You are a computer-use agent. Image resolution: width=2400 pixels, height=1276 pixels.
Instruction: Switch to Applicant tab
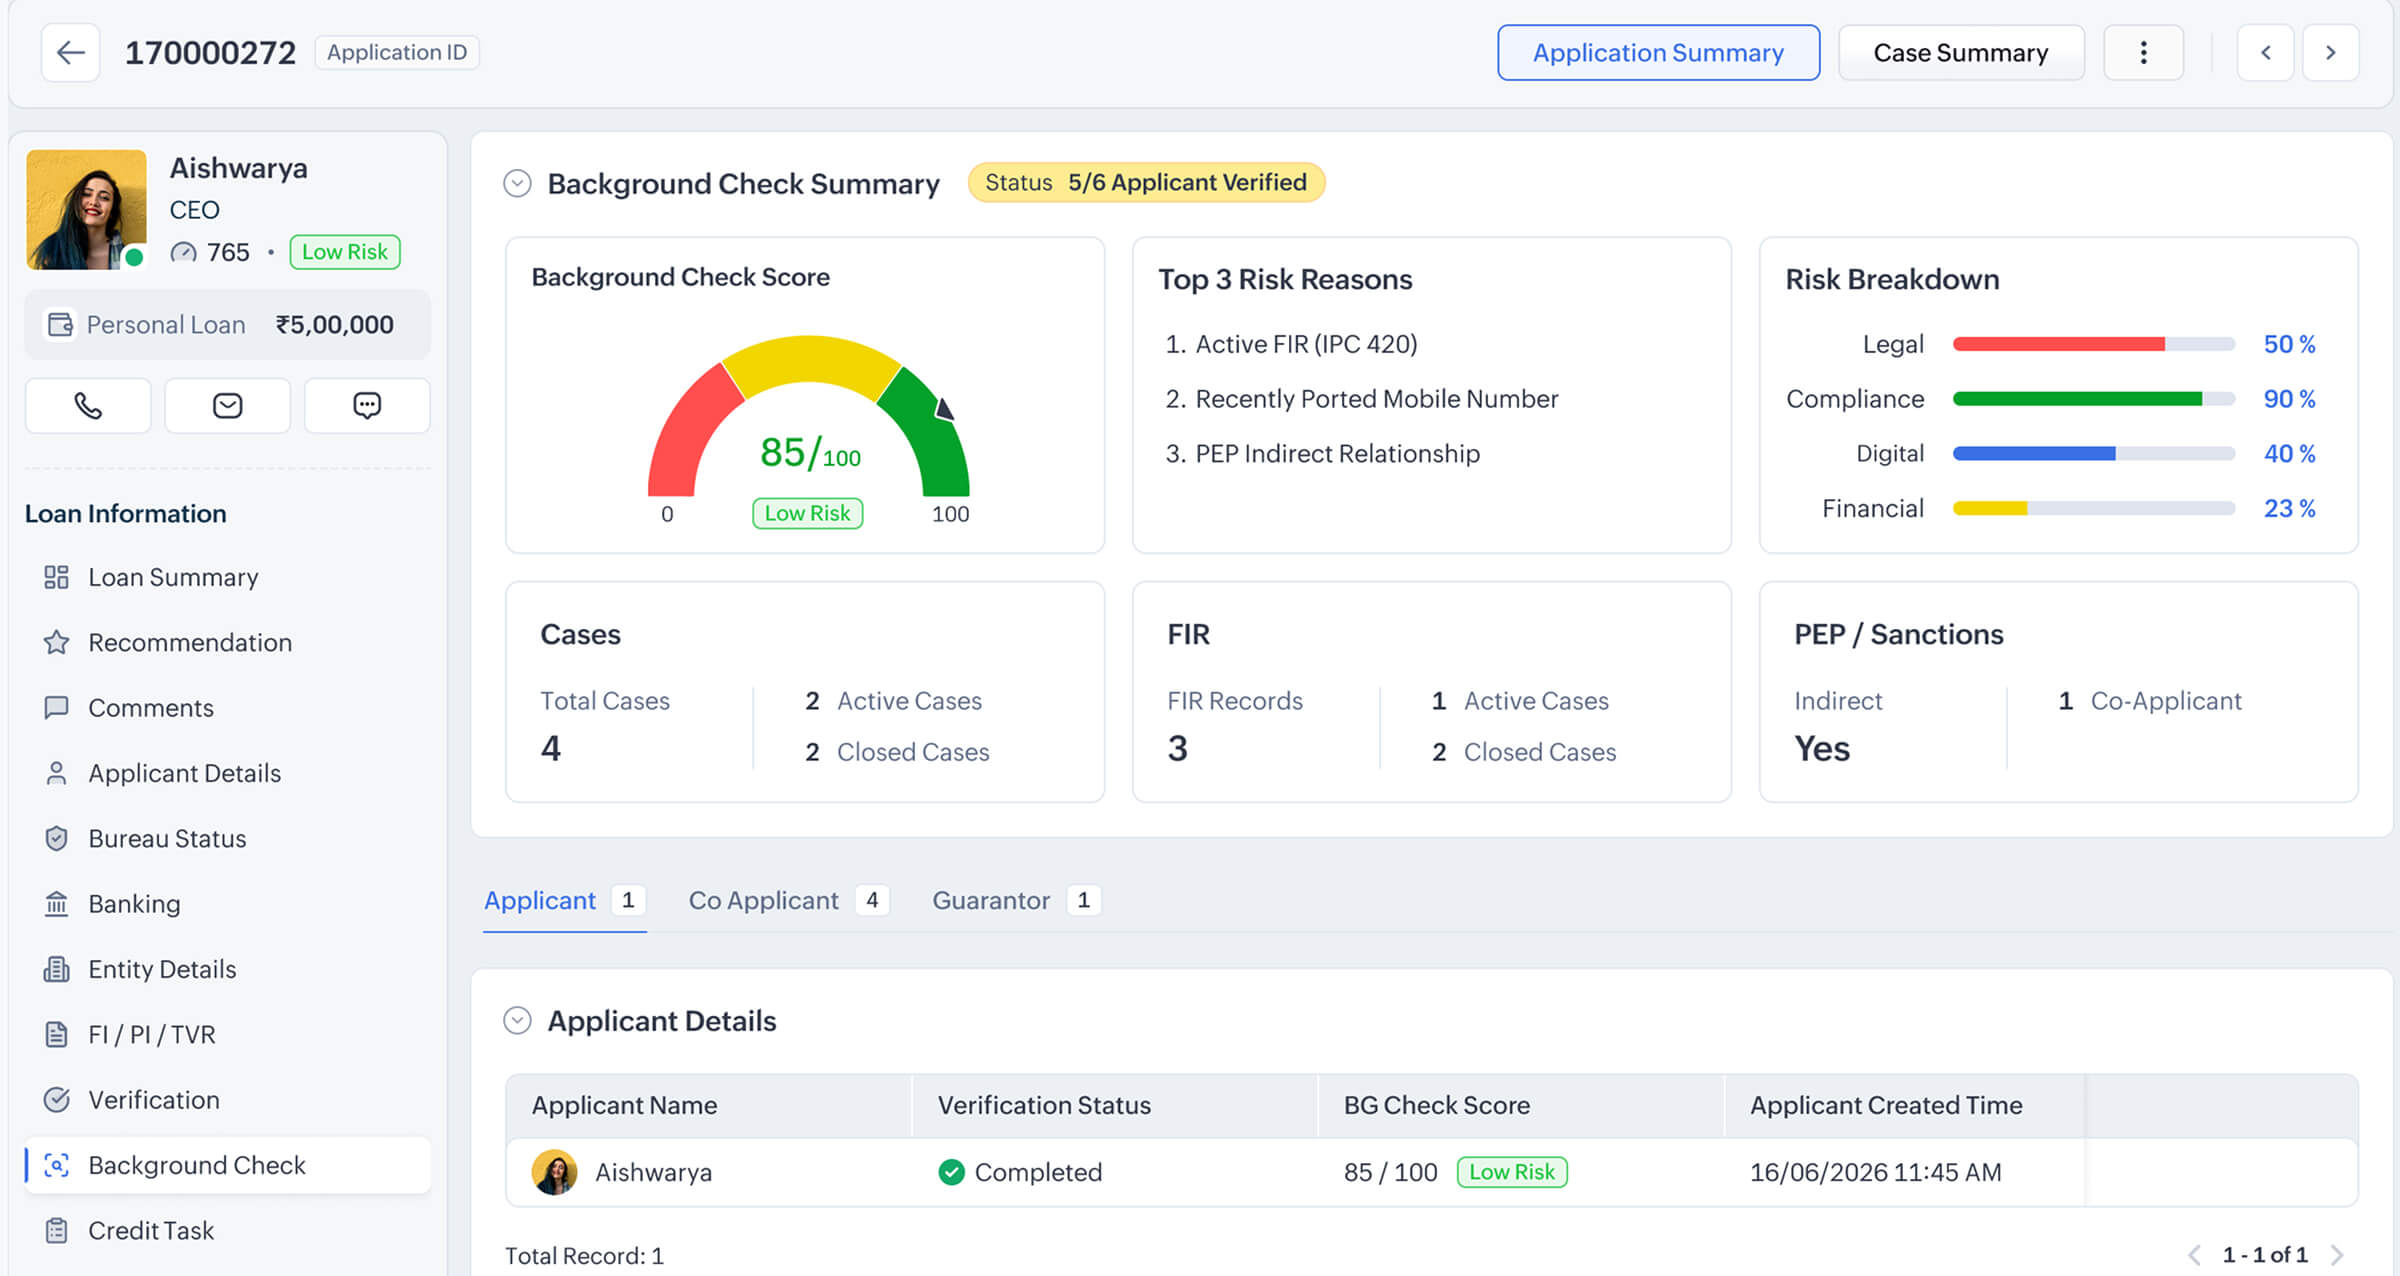(x=564, y=900)
